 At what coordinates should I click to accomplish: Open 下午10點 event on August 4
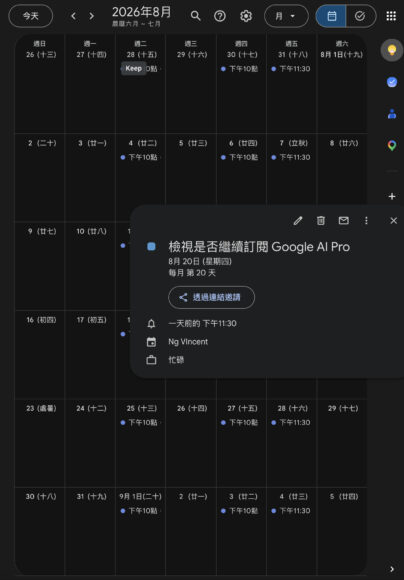[139, 157]
